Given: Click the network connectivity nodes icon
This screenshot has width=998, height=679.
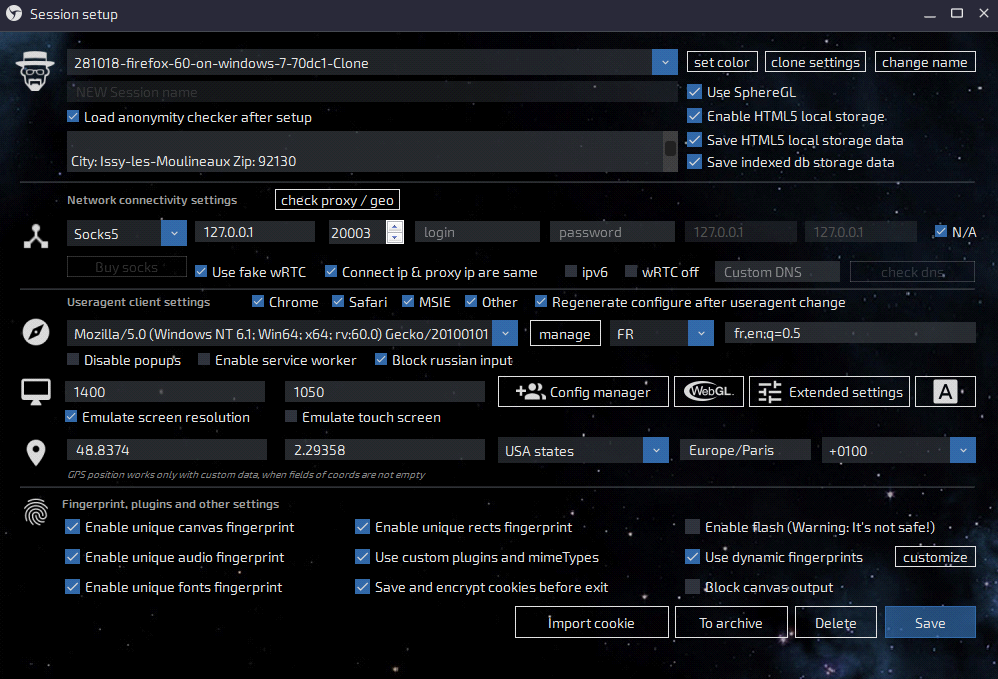Looking at the screenshot, I should pos(36,236).
